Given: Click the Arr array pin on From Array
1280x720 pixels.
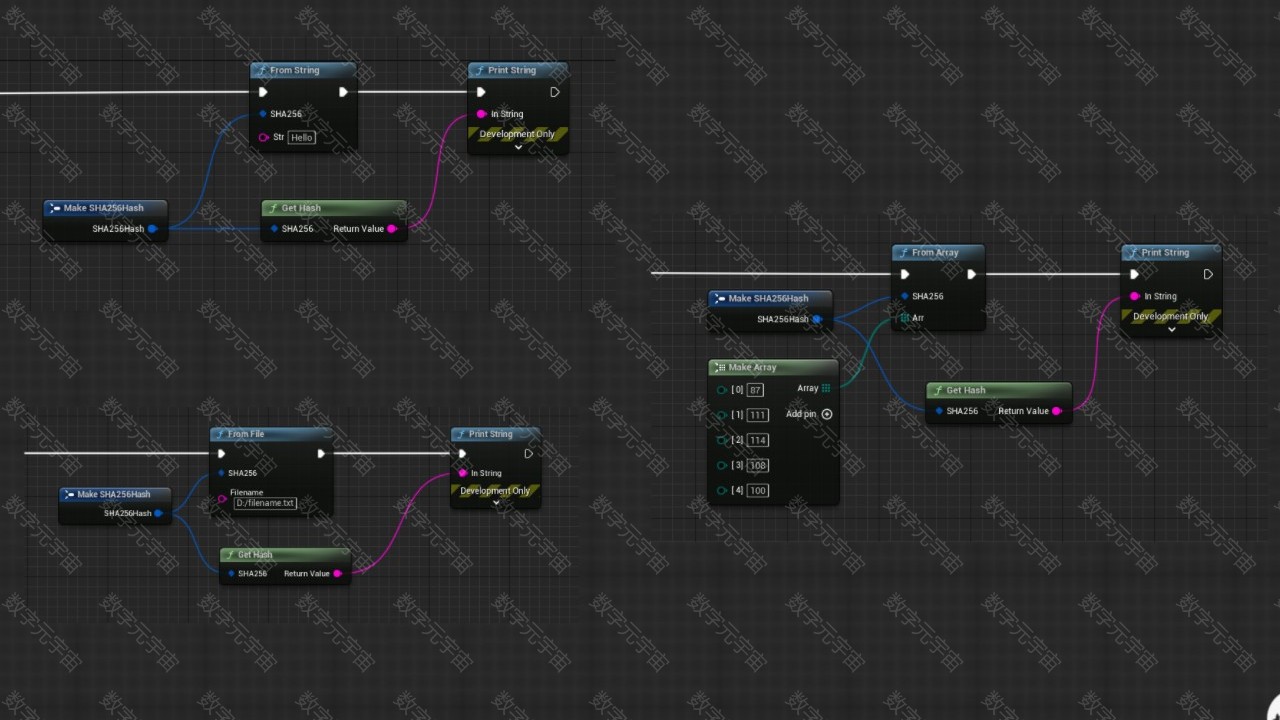Looking at the screenshot, I should point(905,318).
